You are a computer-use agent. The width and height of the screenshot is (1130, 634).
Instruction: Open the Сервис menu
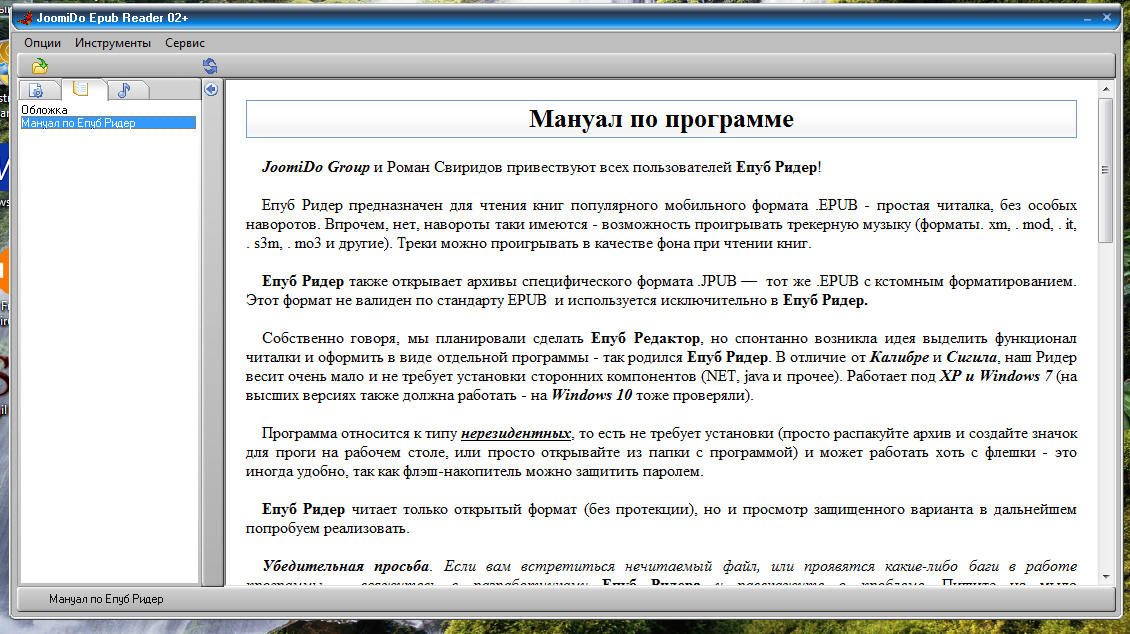(185, 43)
